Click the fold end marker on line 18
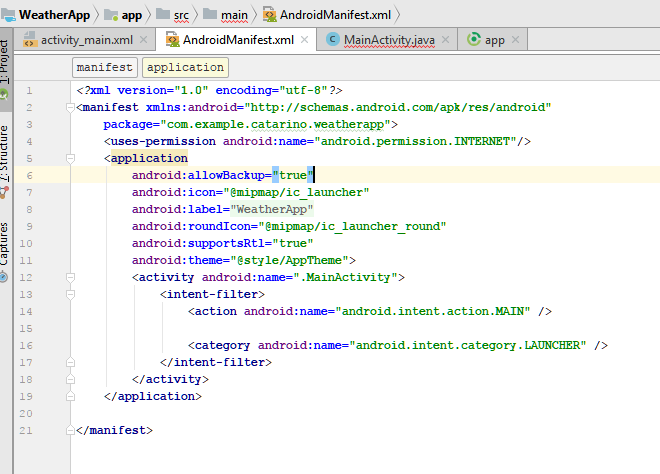Image resolution: width=660 pixels, height=474 pixels. coord(70,380)
